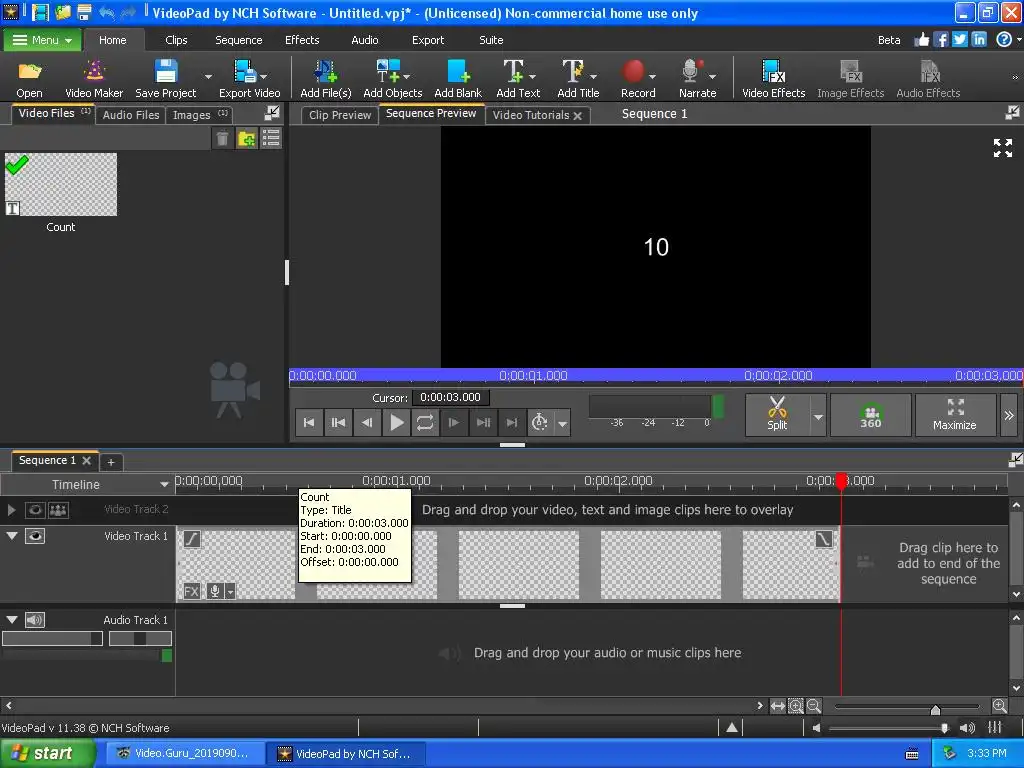Expand Video Track 2 with its triangle
This screenshot has height=768, width=1024.
11,510
